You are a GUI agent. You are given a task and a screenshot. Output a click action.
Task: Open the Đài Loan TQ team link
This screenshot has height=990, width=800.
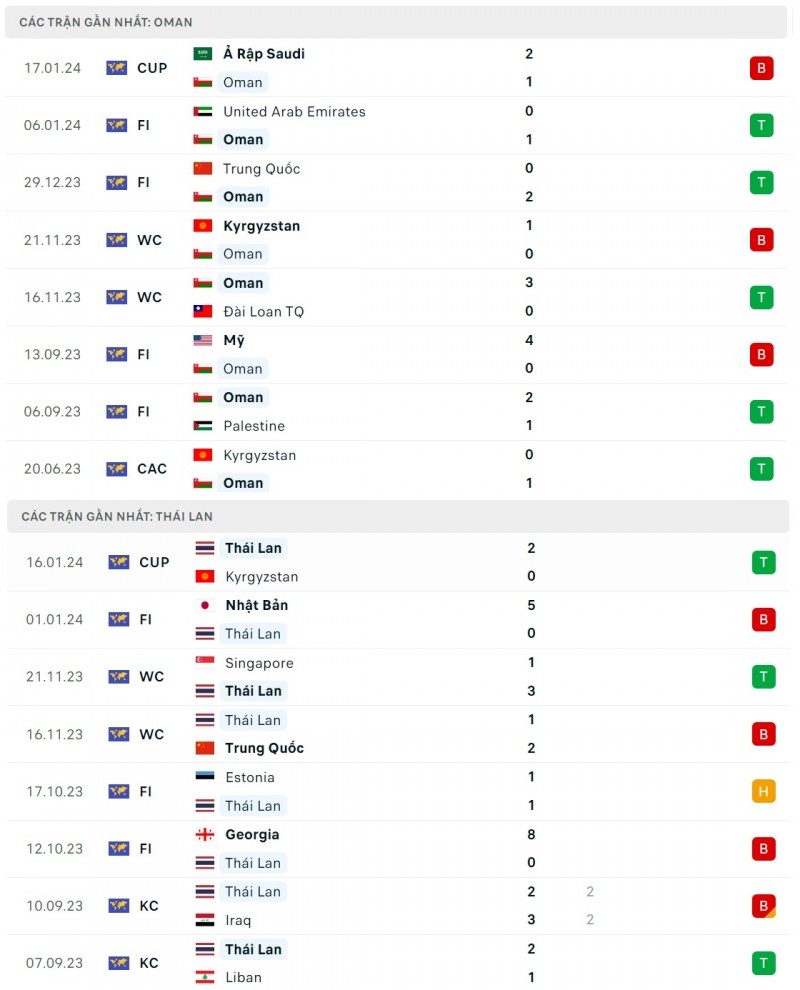point(263,311)
